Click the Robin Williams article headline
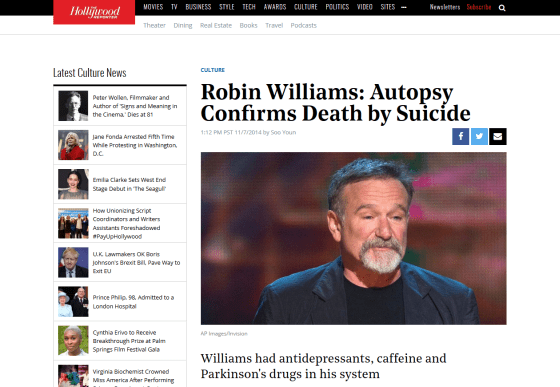Image resolution: width=560 pixels, height=387 pixels. tap(335, 103)
